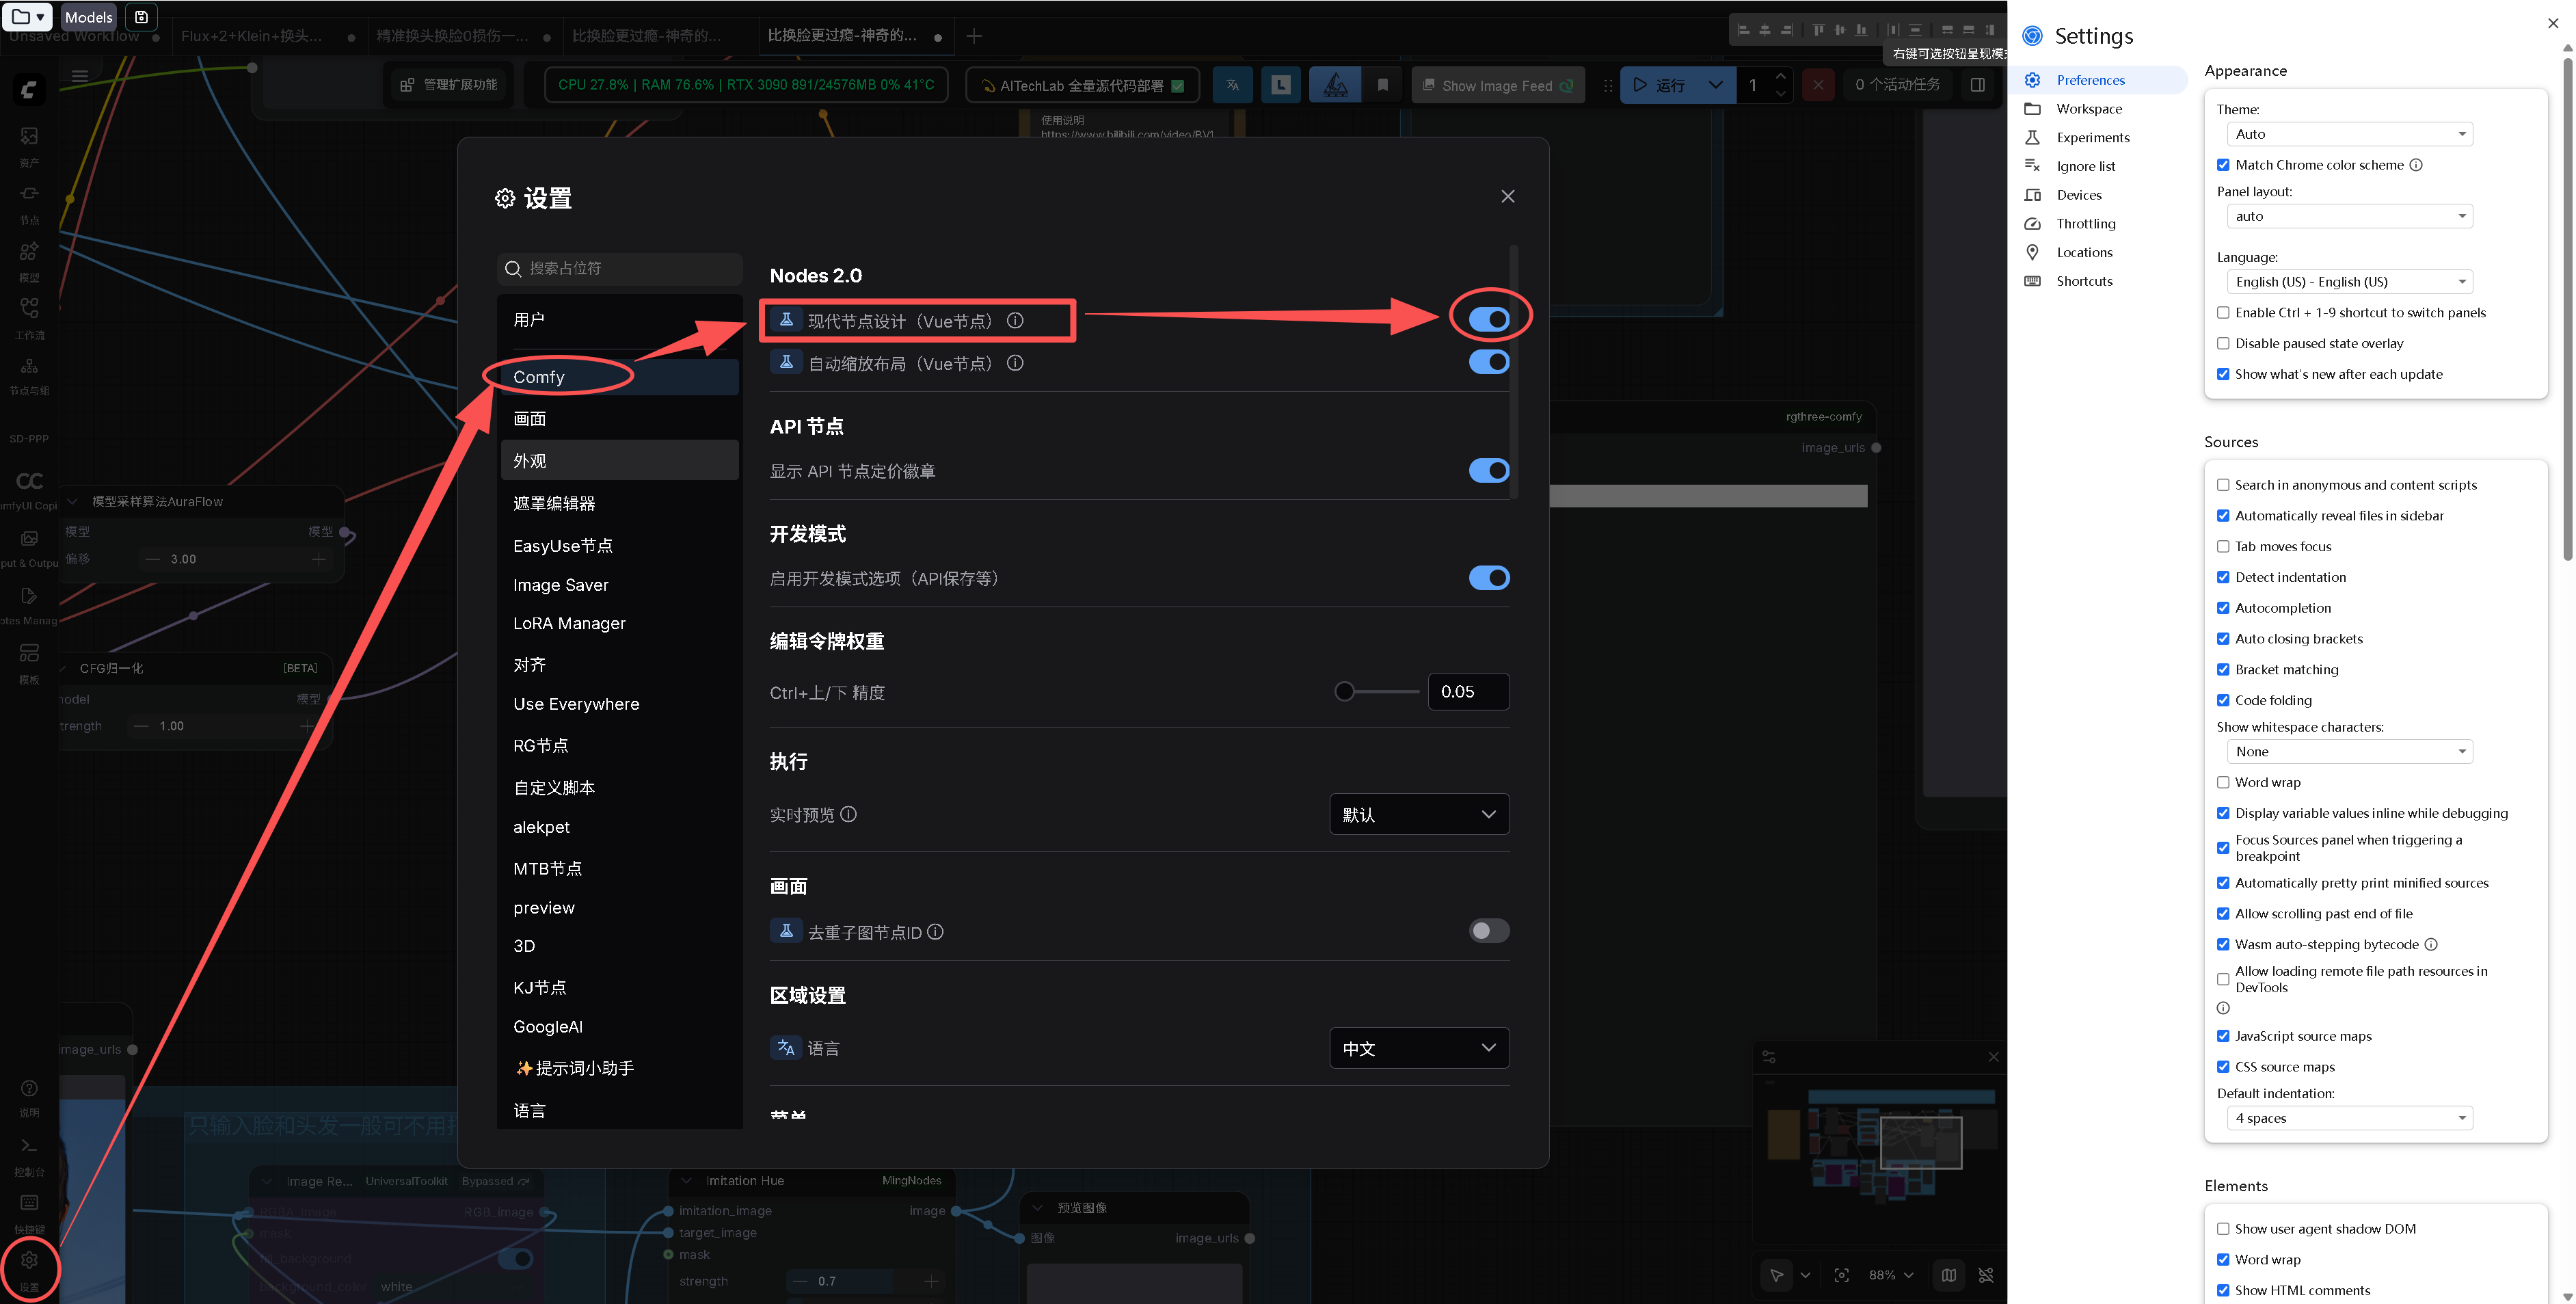This screenshot has width=2576, height=1304.
Task: Open the DevTools Theme Auto dropdown
Action: coord(2349,134)
